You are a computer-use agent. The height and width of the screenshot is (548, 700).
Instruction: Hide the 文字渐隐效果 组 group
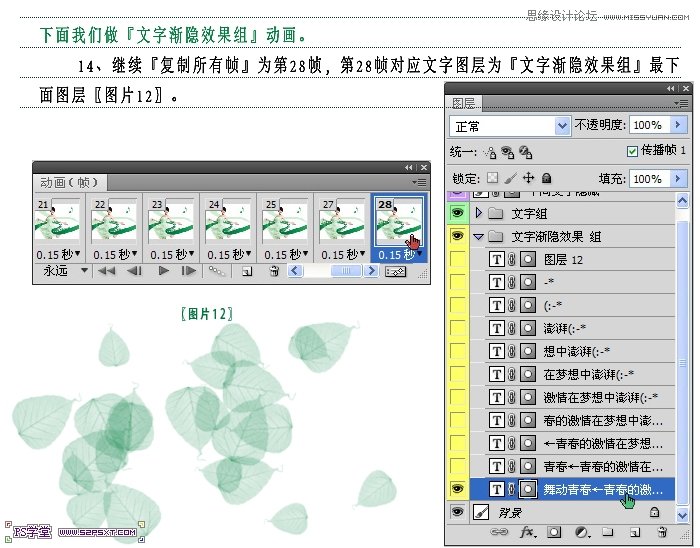pyautogui.click(x=457, y=236)
